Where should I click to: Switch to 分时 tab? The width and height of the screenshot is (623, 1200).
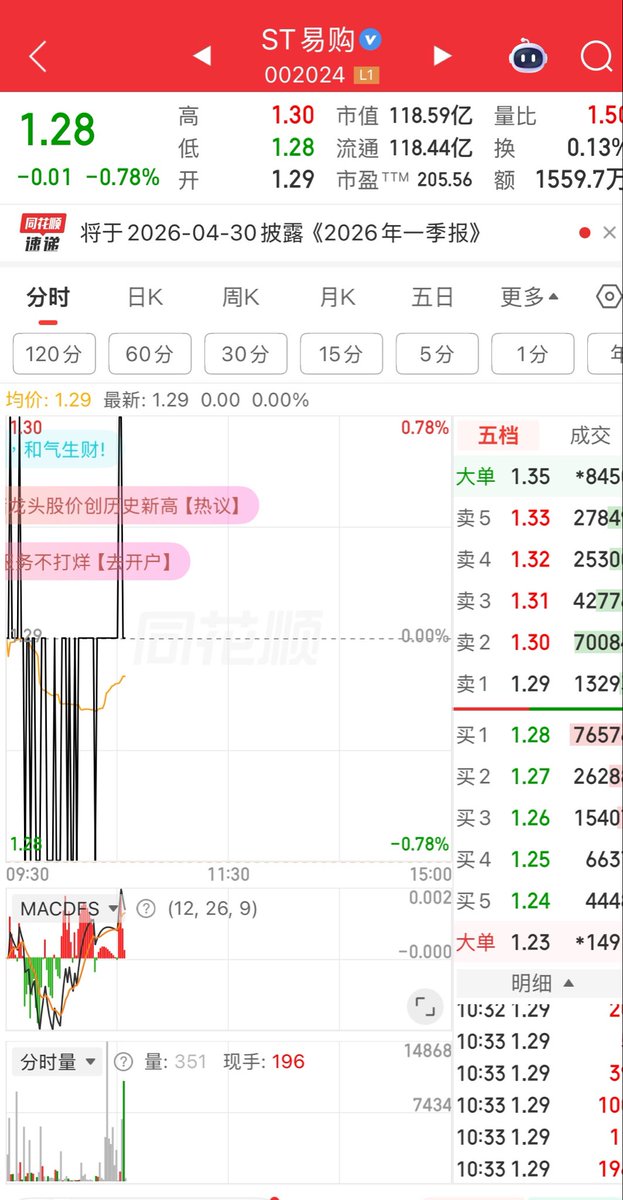point(48,297)
